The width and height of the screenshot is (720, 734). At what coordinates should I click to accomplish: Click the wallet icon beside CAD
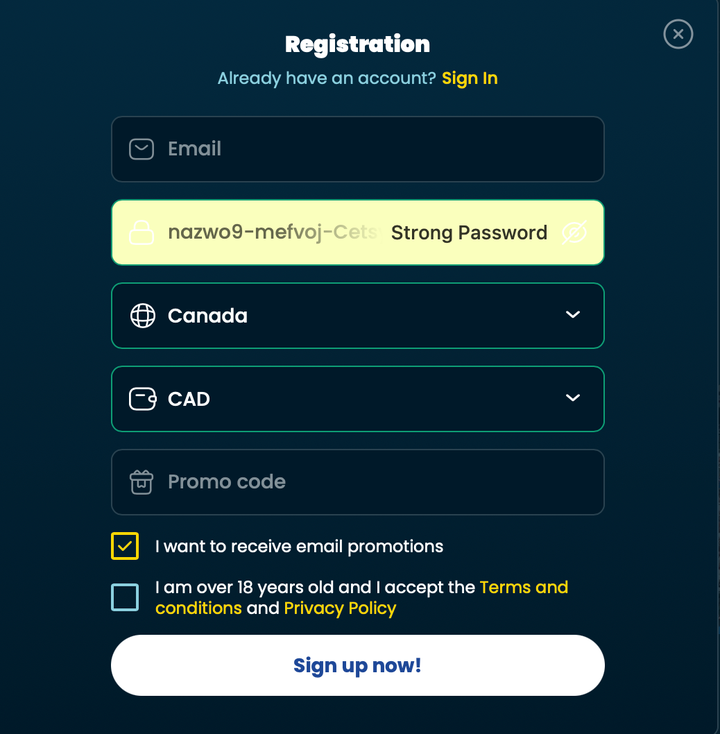point(142,399)
